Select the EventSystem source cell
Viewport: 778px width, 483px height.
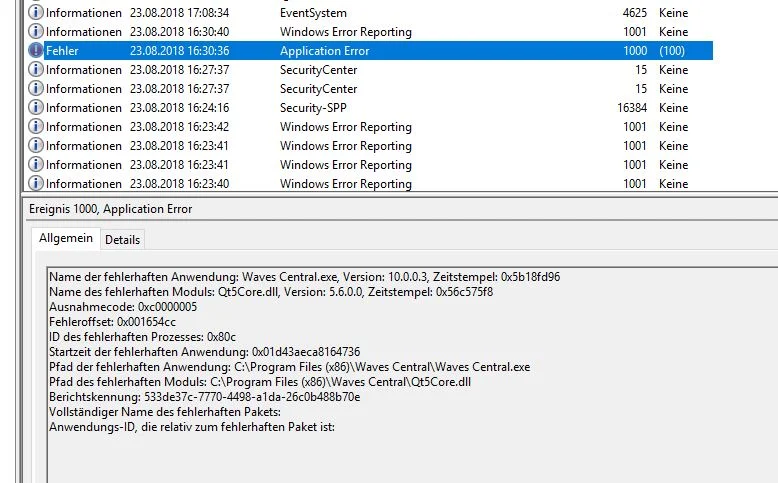coord(313,13)
